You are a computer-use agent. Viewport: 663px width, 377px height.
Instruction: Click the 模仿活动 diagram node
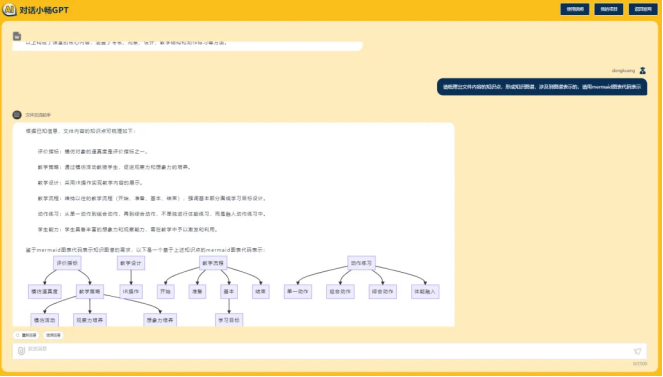point(45,320)
